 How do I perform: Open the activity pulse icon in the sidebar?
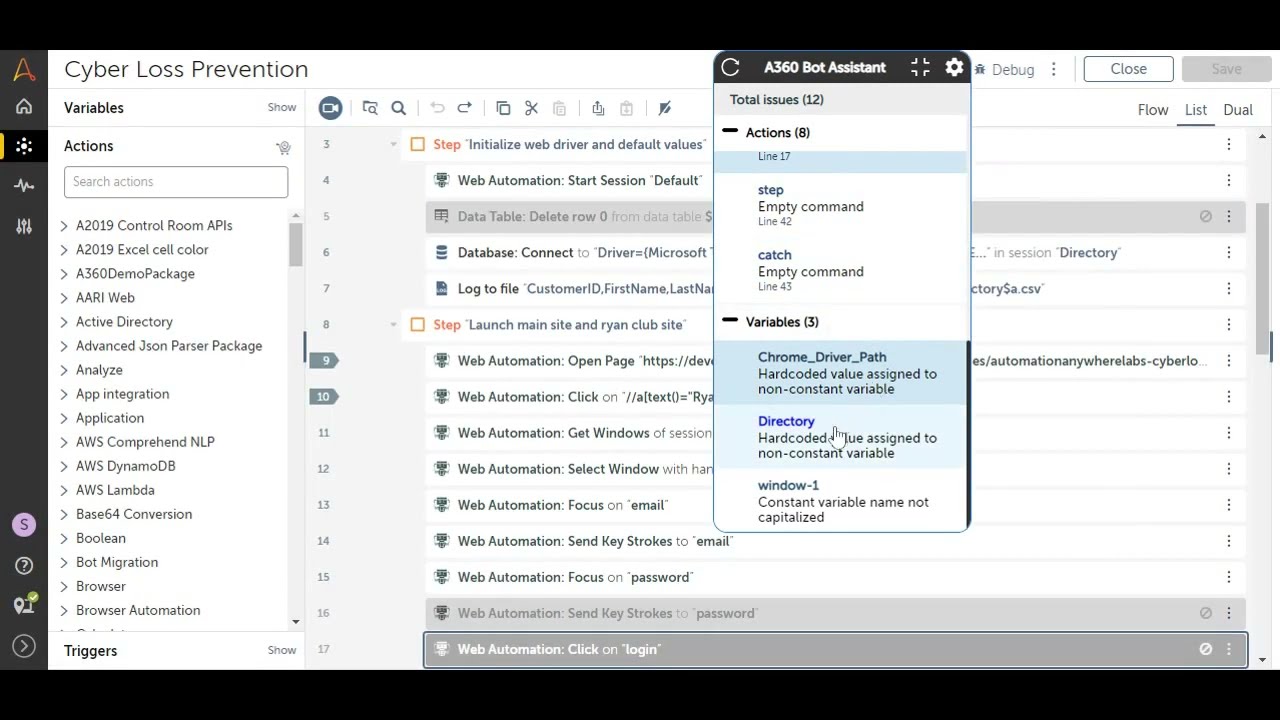click(24, 186)
